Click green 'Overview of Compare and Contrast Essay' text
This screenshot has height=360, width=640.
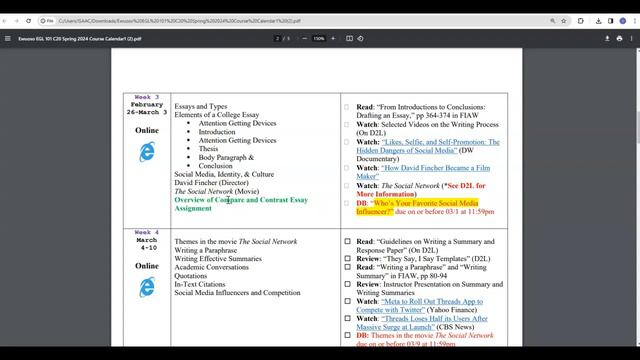241,204
